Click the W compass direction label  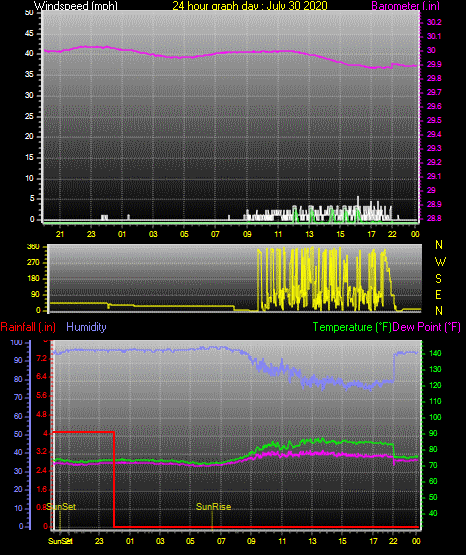pyautogui.click(x=440, y=262)
